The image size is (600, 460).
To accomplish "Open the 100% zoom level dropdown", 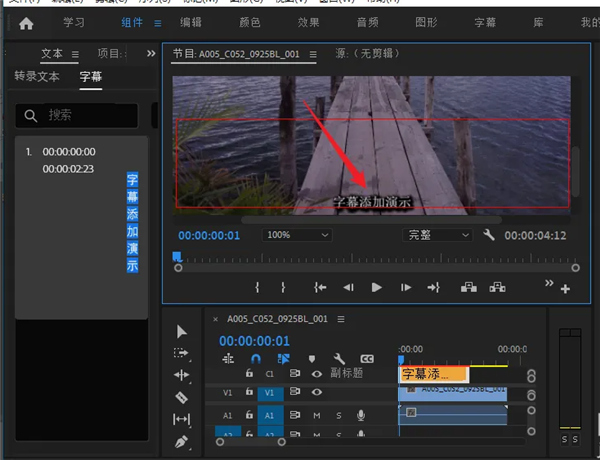I will click(x=297, y=235).
